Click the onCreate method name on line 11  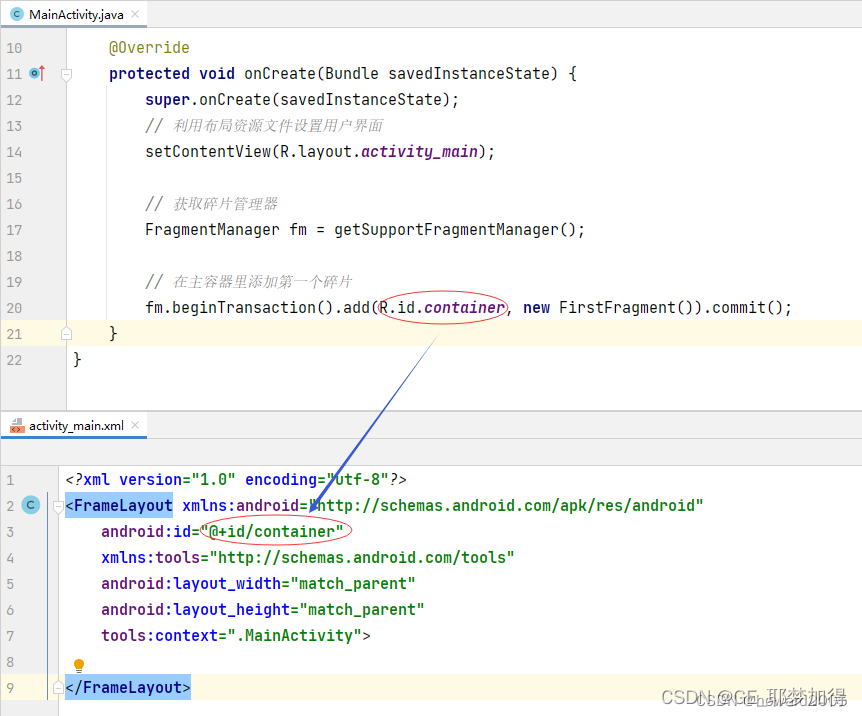pos(280,74)
